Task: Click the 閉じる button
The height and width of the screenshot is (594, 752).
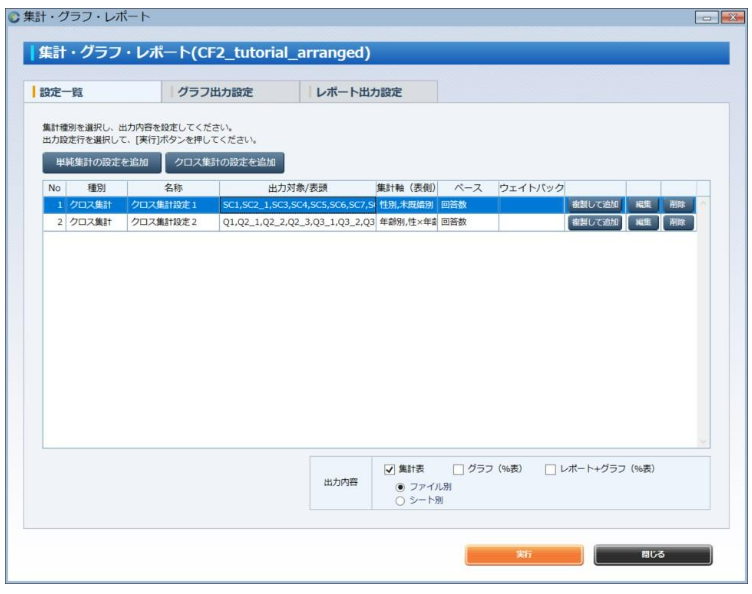Action: point(653,555)
